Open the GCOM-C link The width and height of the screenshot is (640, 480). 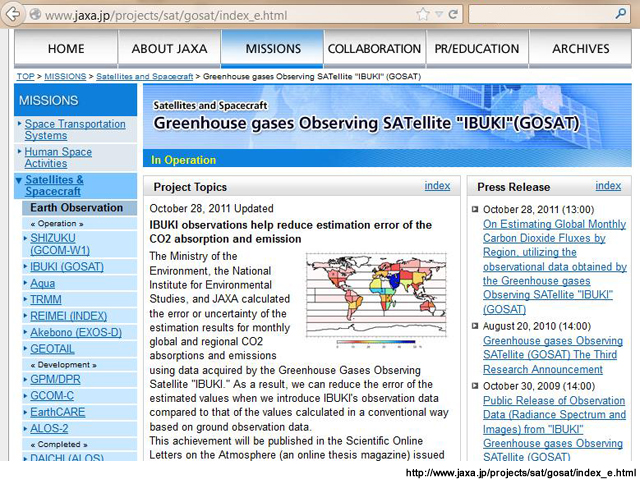52,396
